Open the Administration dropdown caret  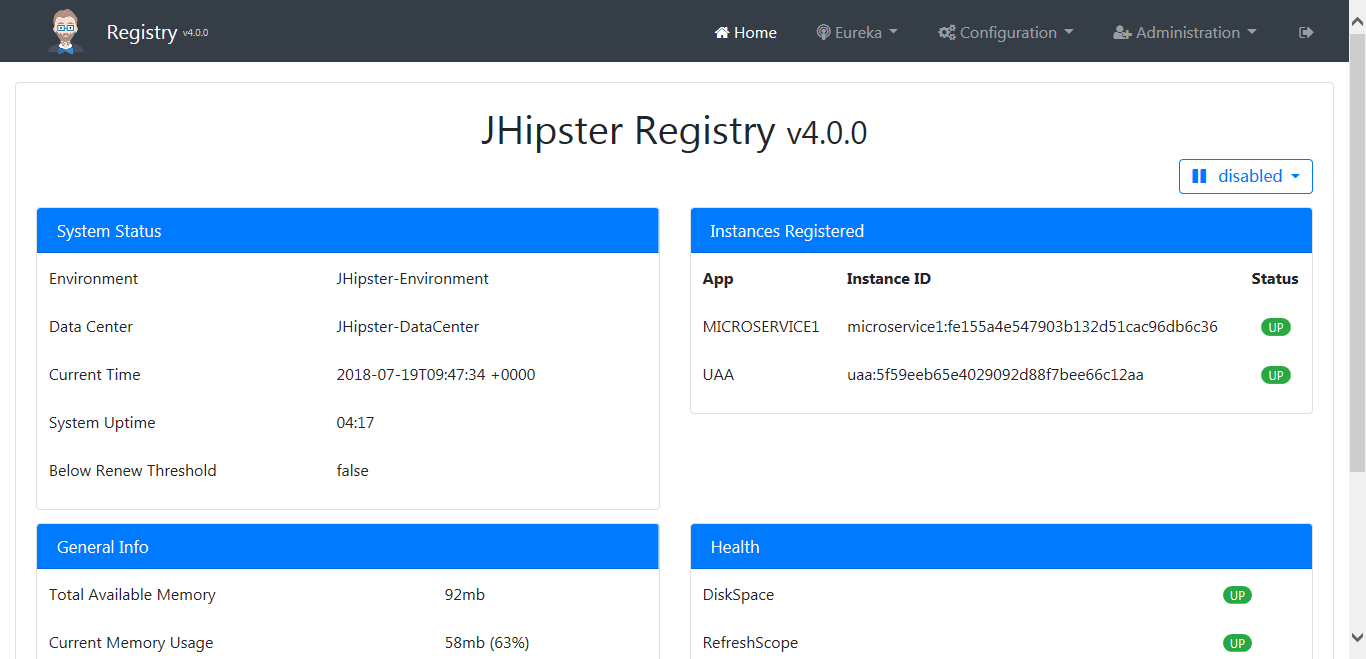[x=1251, y=32]
